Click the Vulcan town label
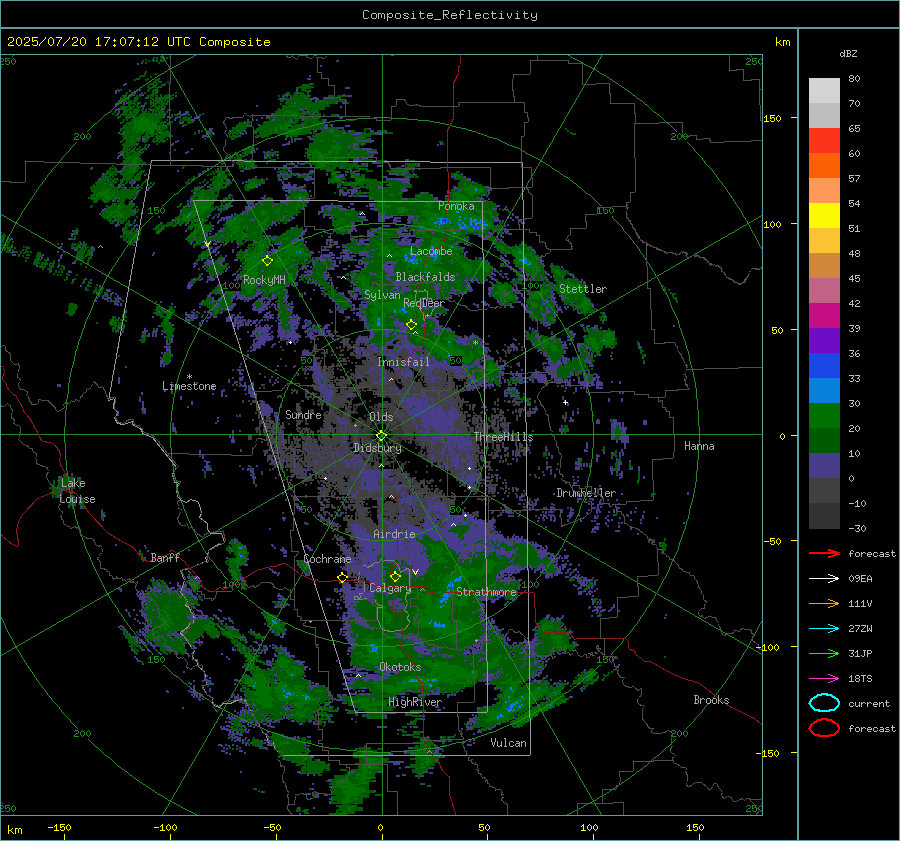Screen dimensions: 900x841 click(x=509, y=743)
